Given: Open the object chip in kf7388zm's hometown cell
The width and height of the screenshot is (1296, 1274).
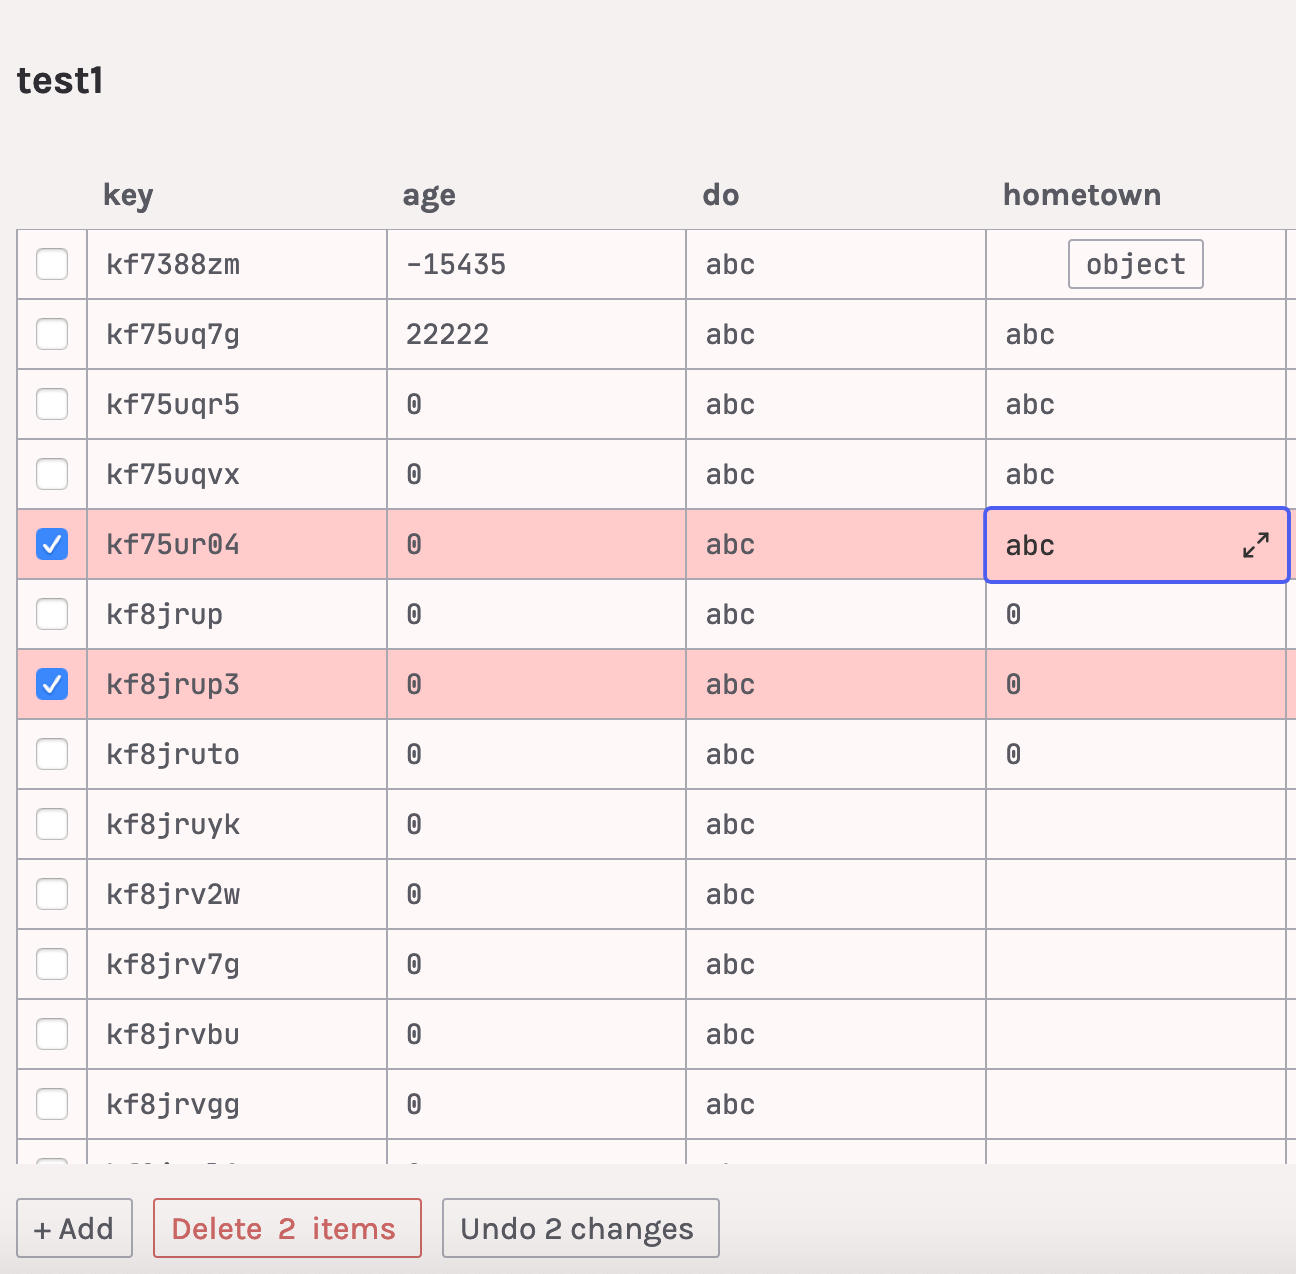Looking at the screenshot, I should pyautogui.click(x=1135, y=264).
